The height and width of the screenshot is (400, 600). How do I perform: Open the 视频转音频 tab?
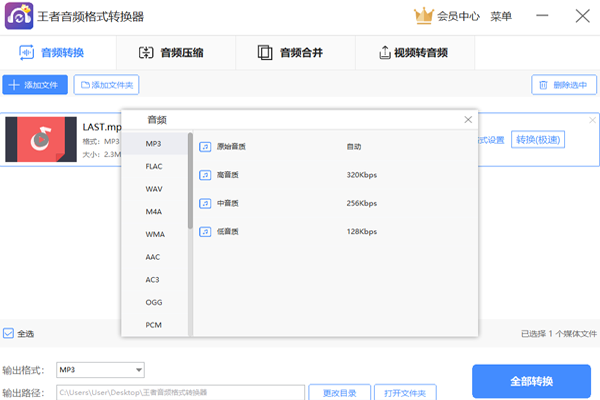tap(414, 53)
